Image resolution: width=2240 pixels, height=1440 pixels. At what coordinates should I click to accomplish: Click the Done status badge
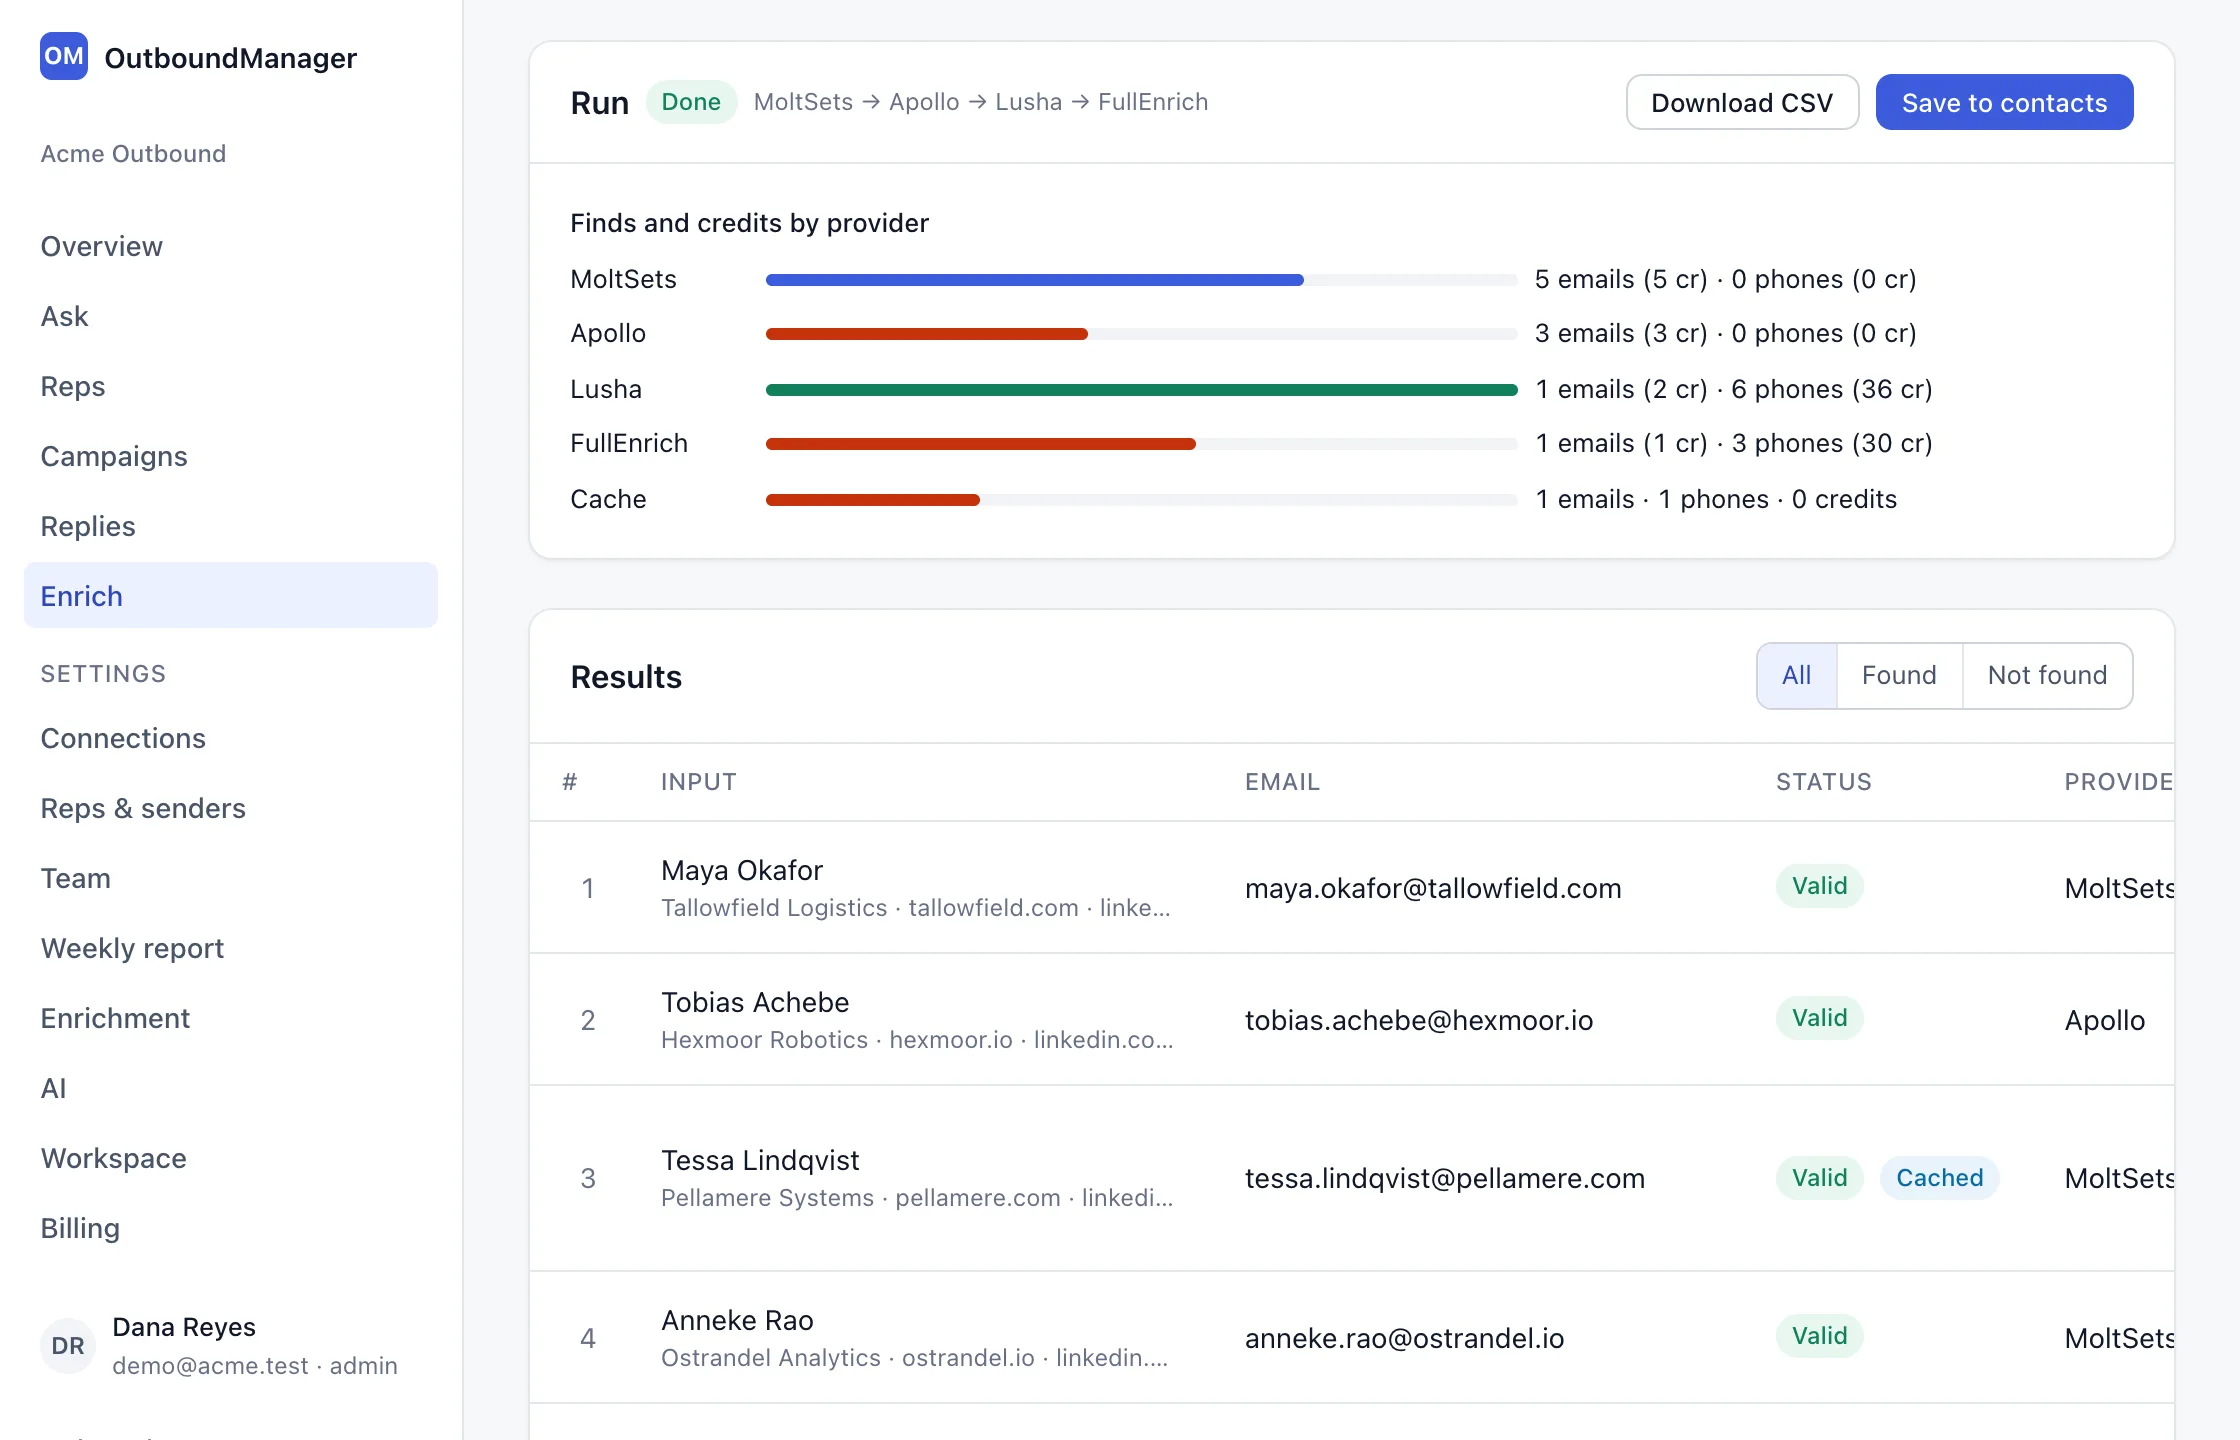(691, 102)
